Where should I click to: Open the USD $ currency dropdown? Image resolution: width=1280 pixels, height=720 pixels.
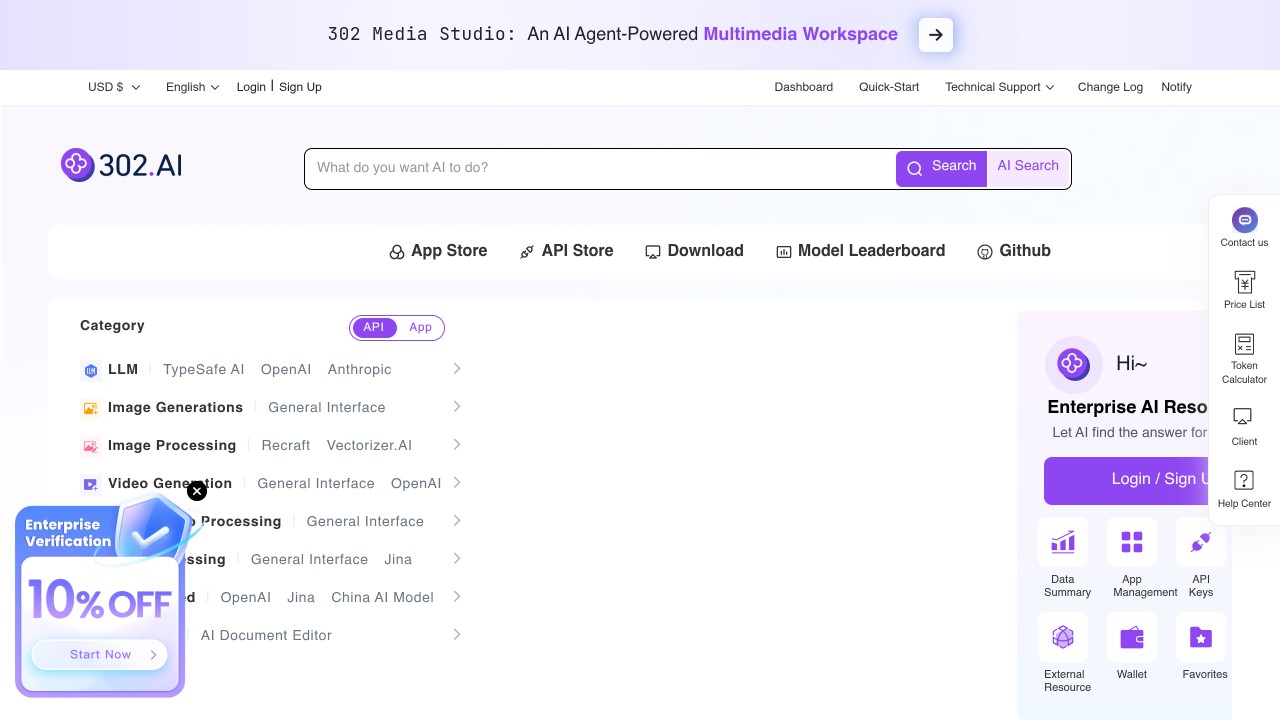coord(114,87)
